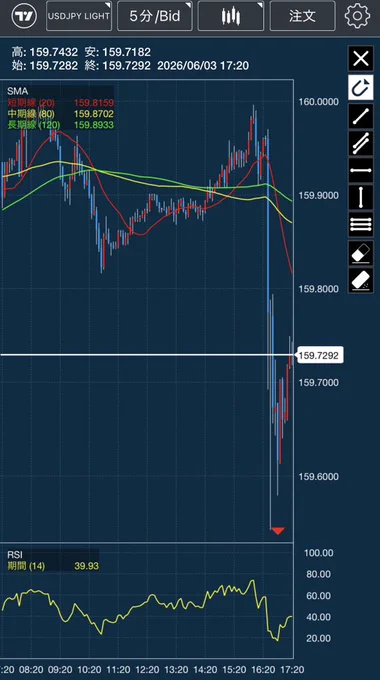Click the 高: 159.7432 high price readout
This screenshot has width=380, height=680.
45,52
